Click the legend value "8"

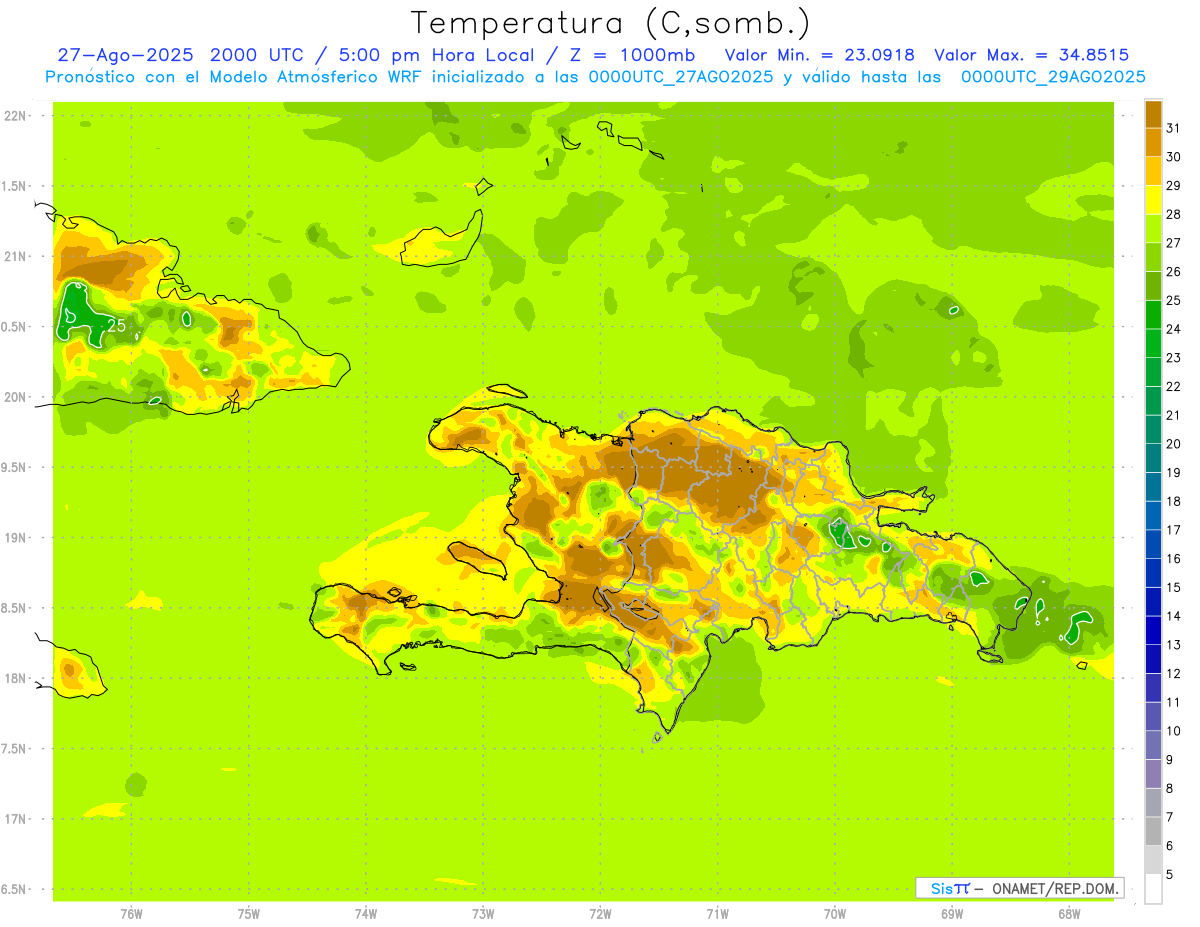(x=1169, y=789)
